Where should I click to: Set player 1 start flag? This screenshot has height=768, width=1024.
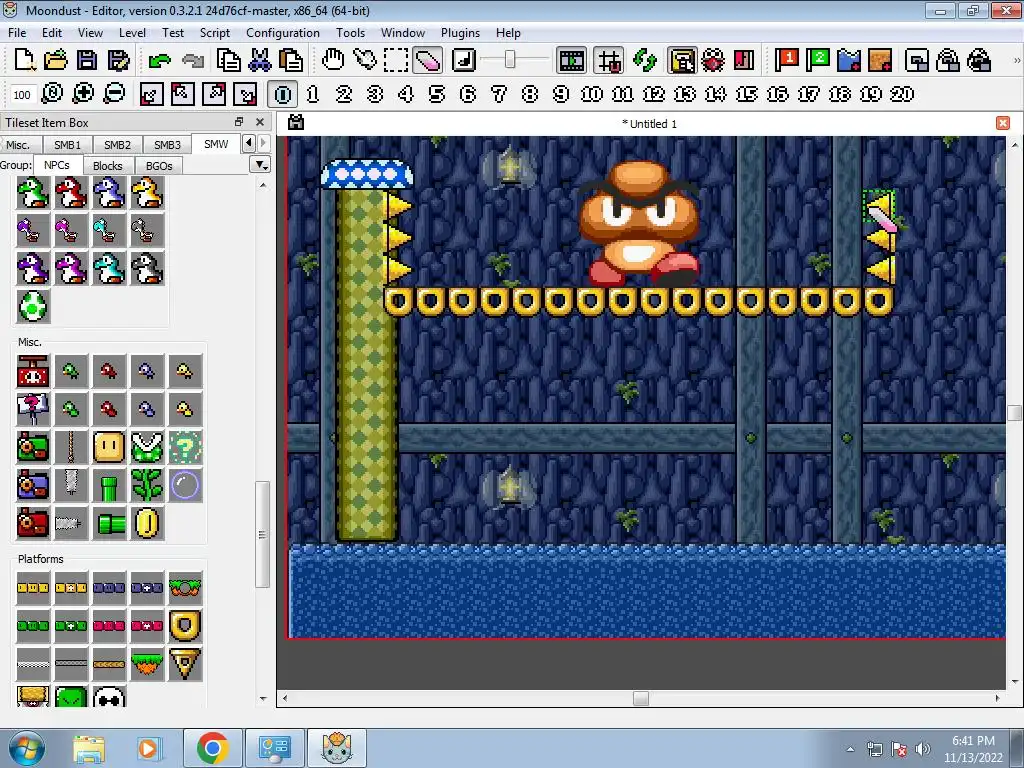pyautogui.click(x=786, y=60)
